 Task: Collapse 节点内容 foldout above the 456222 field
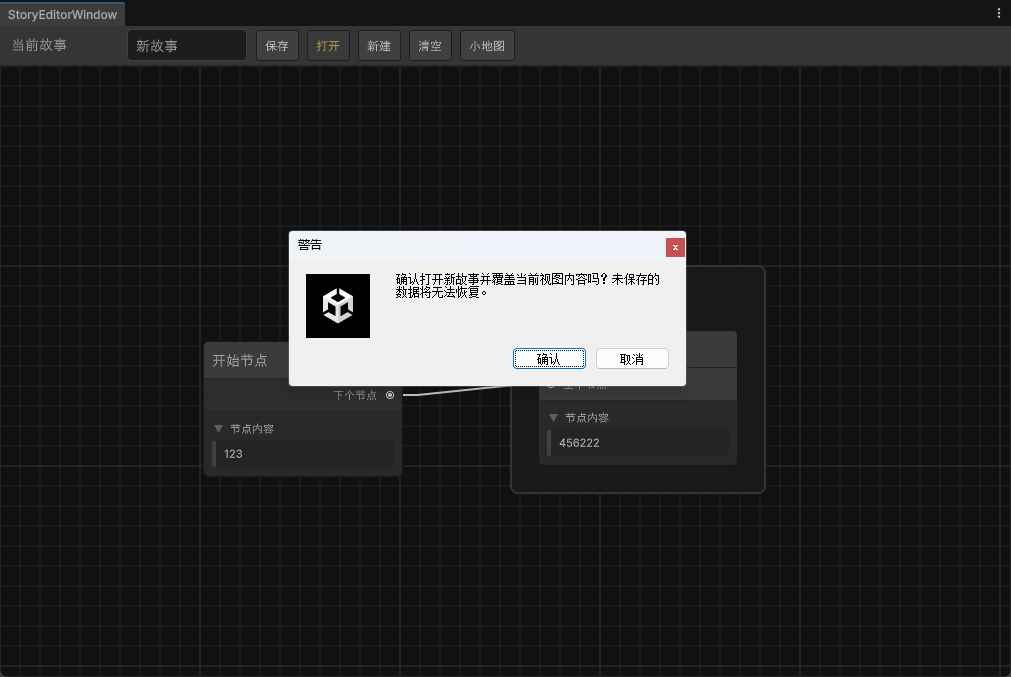[x=554, y=418]
